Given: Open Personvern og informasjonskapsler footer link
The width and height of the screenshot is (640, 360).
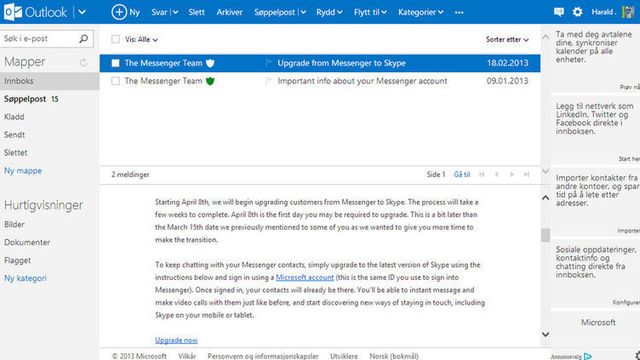Looking at the screenshot, I should (x=263, y=356).
